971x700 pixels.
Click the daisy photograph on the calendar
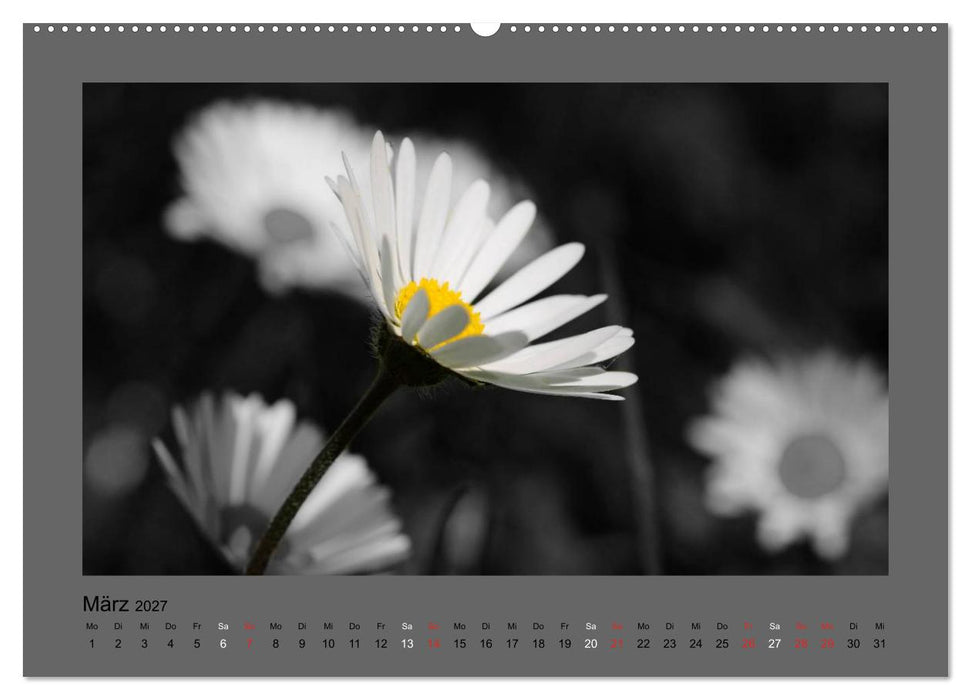[x=486, y=328]
